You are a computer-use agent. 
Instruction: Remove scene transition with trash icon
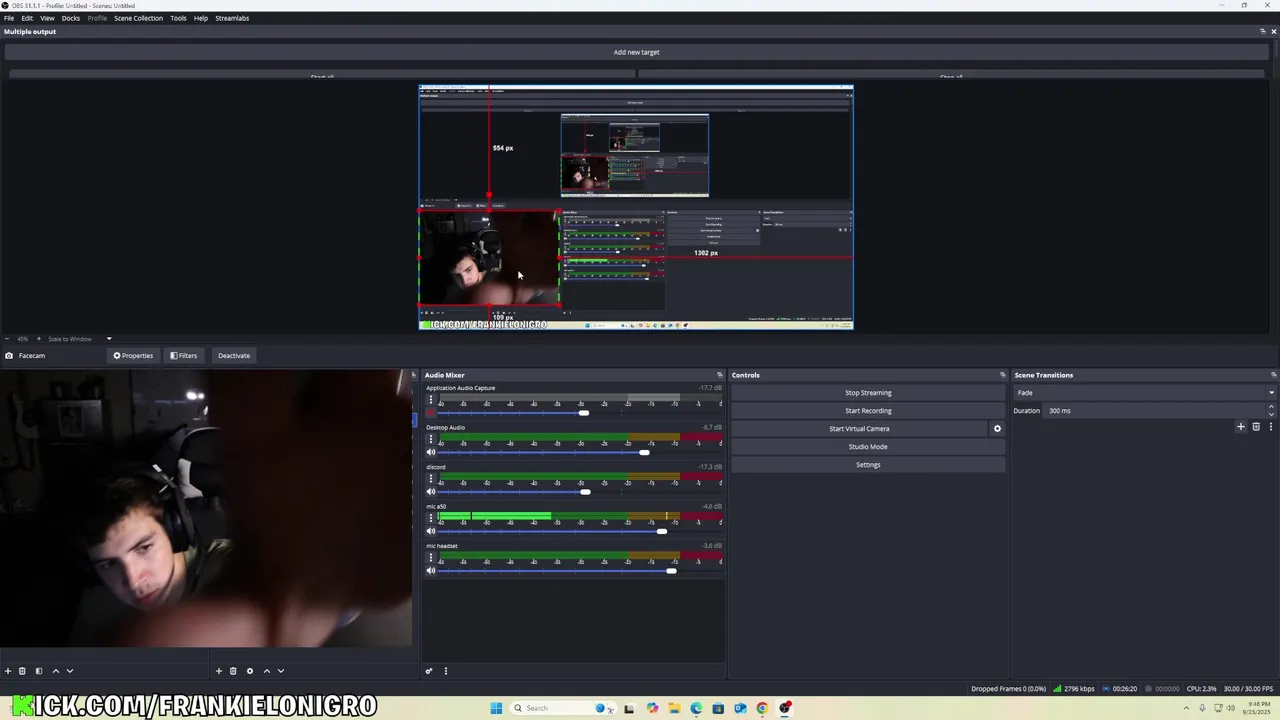(1256, 427)
